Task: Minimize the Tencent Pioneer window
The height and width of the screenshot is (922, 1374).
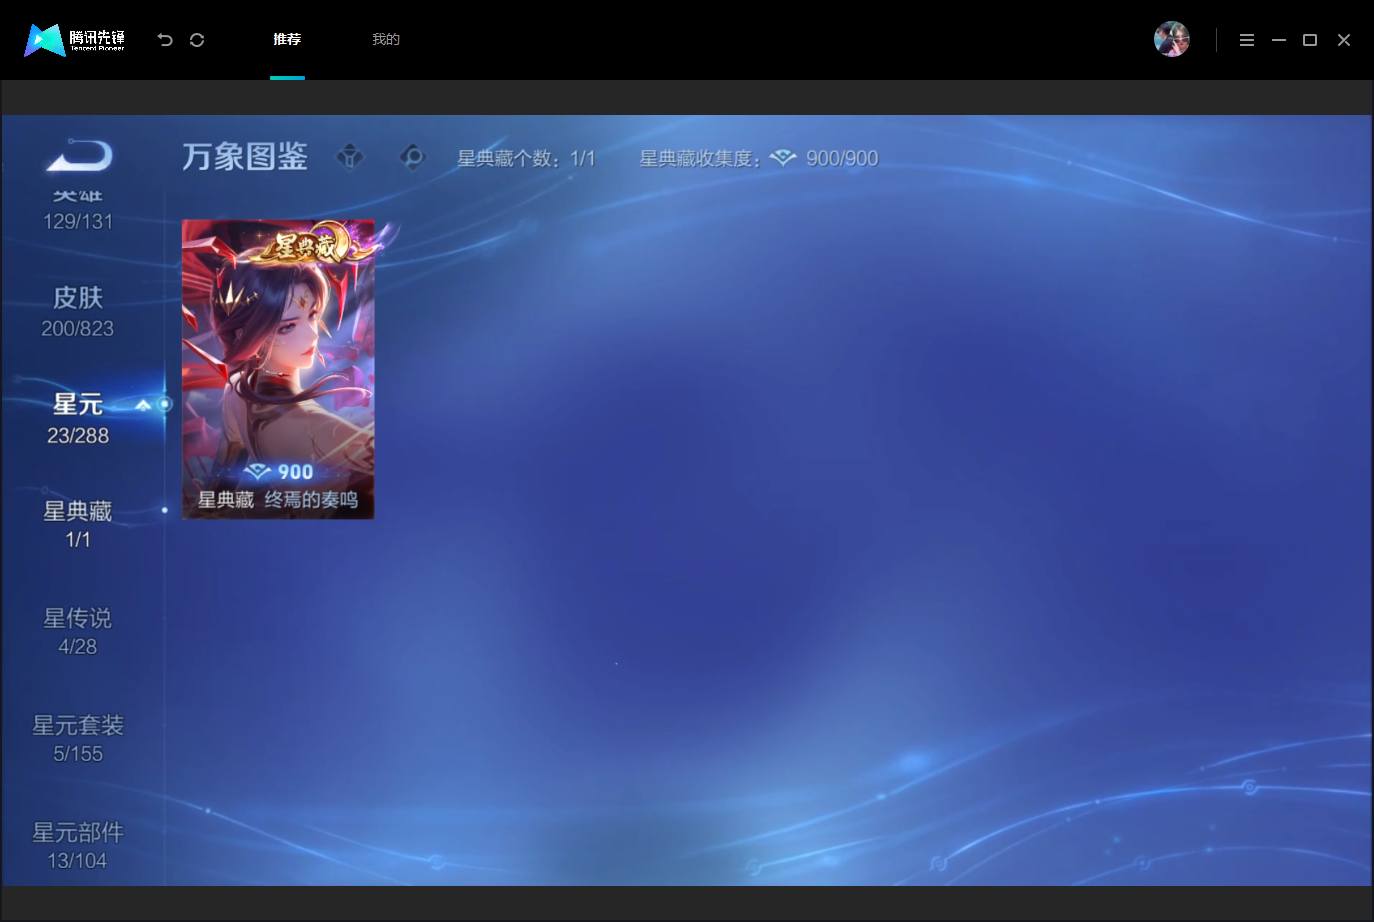Action: (x=1278, y=40)
